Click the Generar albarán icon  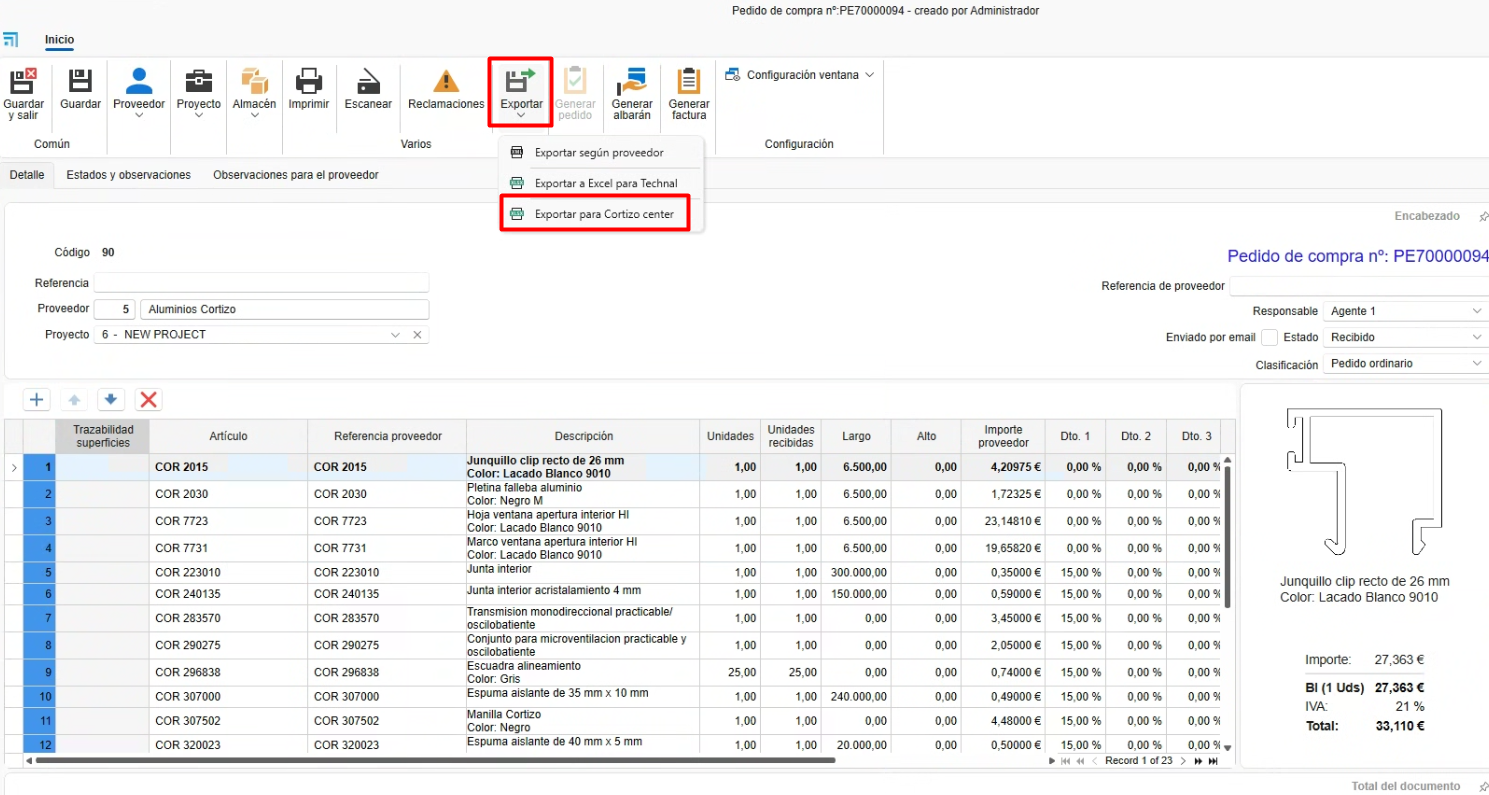(x=631, y=81)
